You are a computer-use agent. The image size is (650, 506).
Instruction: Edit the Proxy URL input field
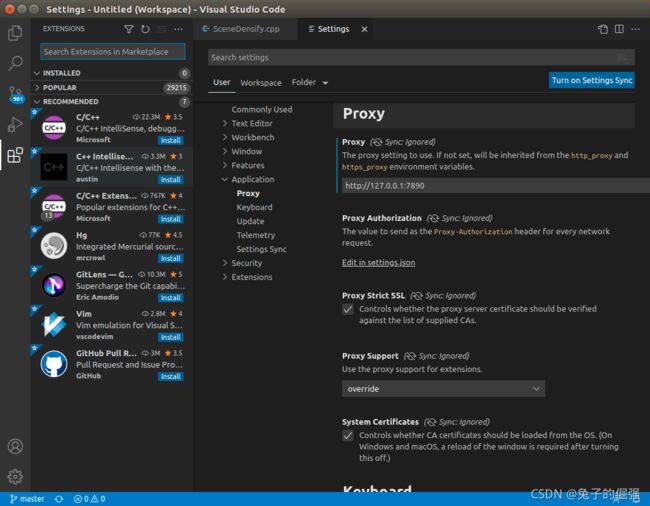pyautogui.click(x=496, y=186)
